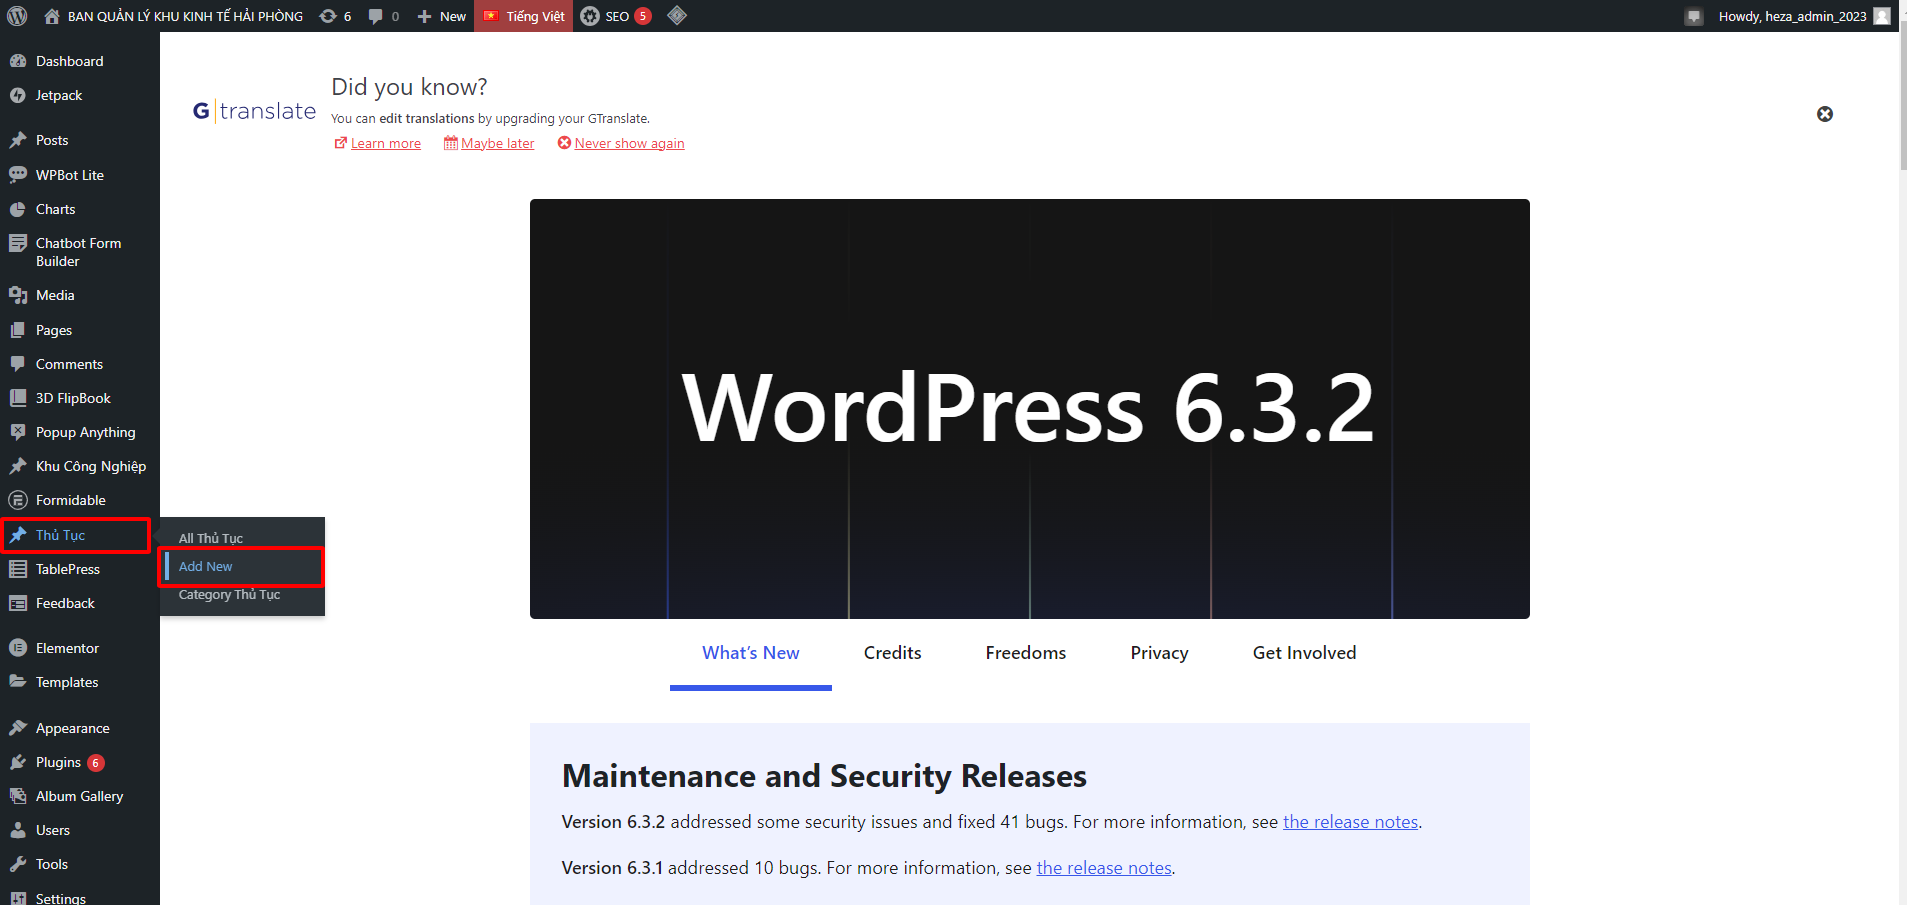Viewport: 1907px width, 905px height.
Task: Click the WordPress logo in admin bar
Action: pyautogui.click(x=17, y=16)
